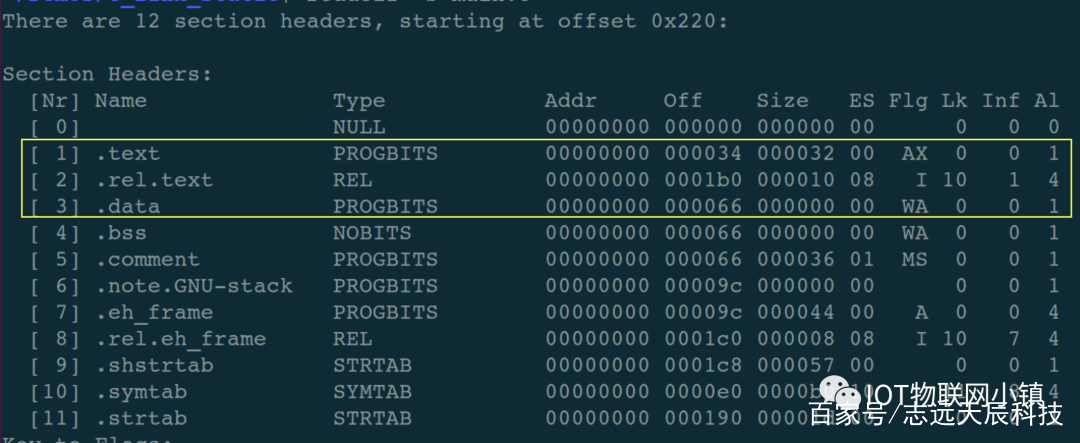
Task: Click the .data section name
Action: coord(127,207)
